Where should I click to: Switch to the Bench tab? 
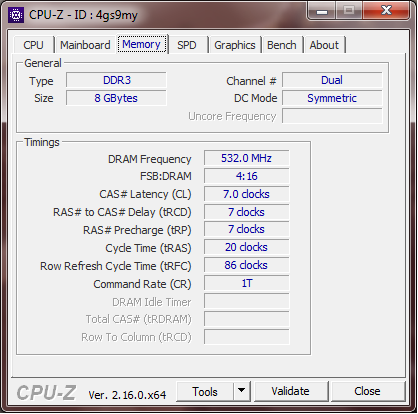pyautogui.click(x=282, y=45)
